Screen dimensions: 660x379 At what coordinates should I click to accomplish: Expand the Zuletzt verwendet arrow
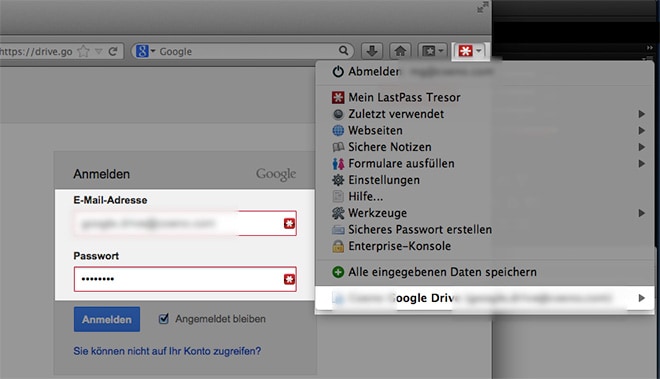(641, 114)
